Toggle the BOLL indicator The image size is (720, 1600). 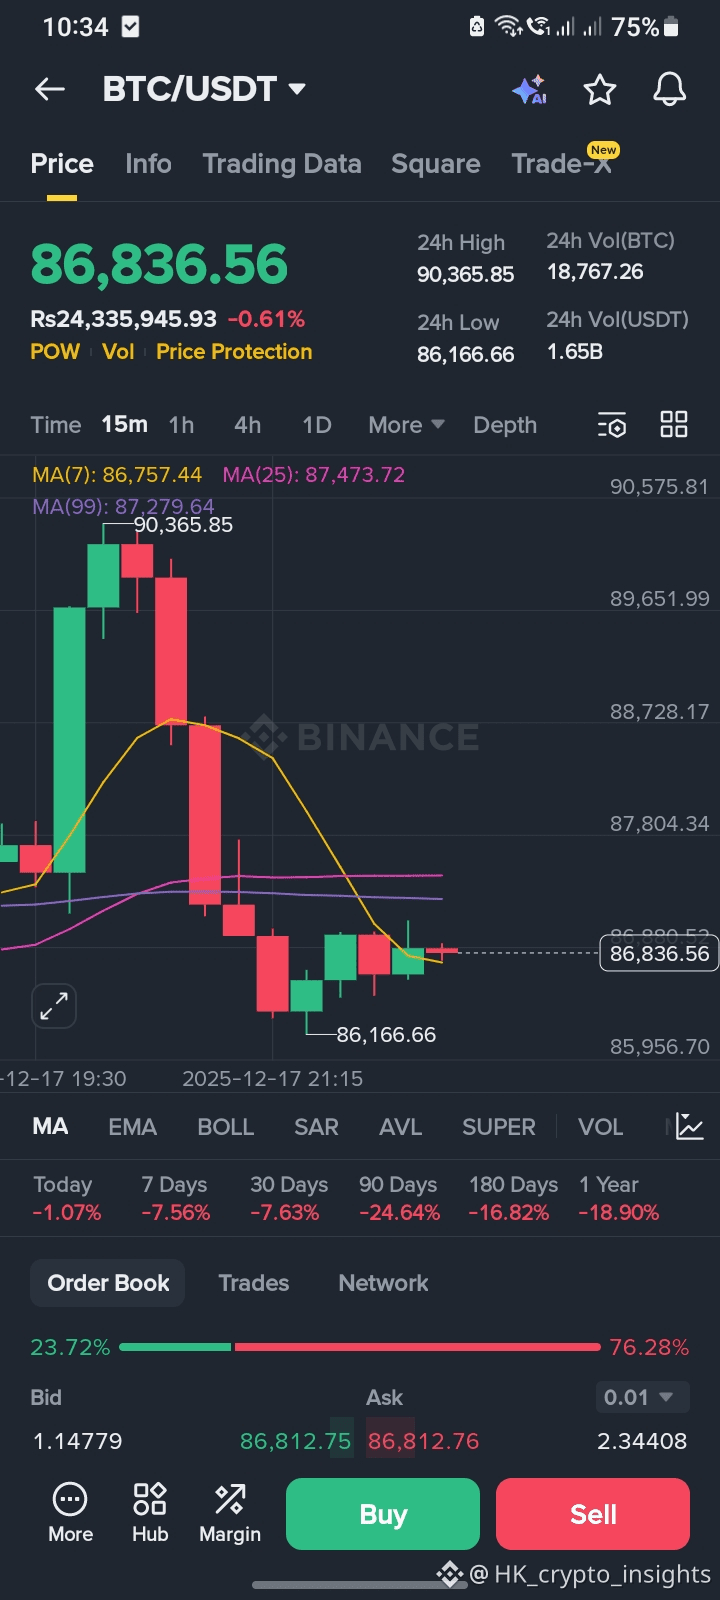coord(226,1127)
